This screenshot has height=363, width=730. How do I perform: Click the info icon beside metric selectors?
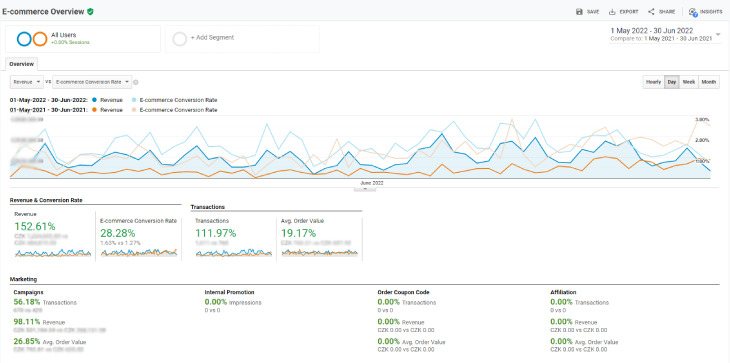[x=136, y=82]
